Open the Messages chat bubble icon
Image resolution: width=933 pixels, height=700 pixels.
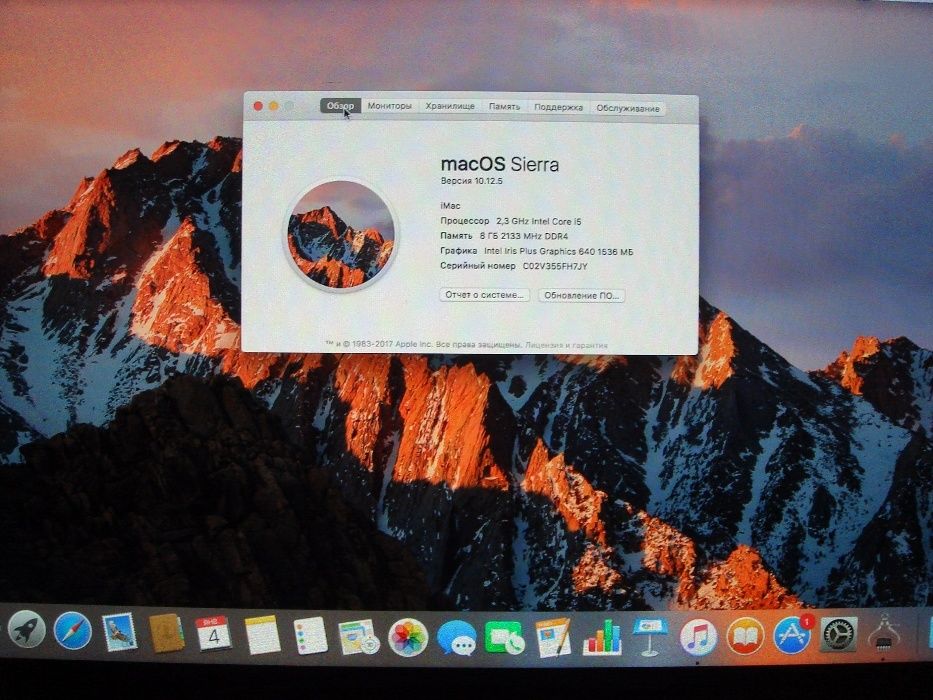click(456, 638)
